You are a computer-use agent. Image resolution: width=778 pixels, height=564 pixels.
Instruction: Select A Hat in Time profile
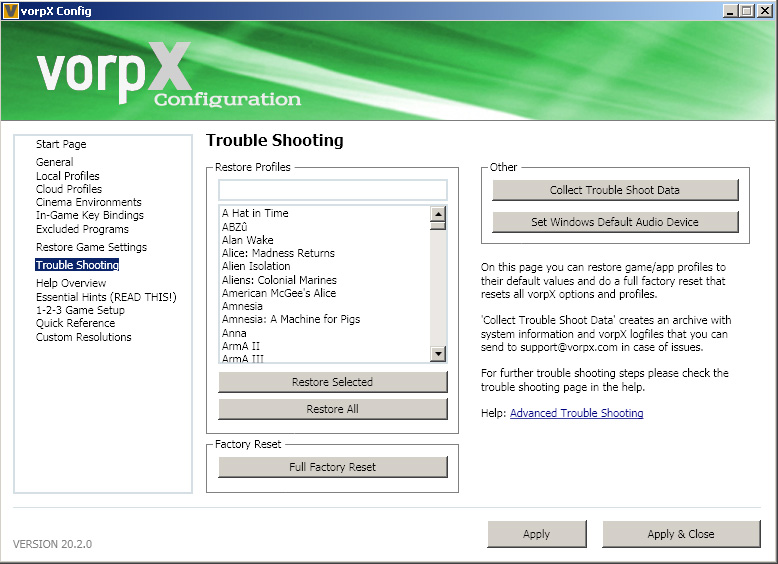click(x=255, y=213)
